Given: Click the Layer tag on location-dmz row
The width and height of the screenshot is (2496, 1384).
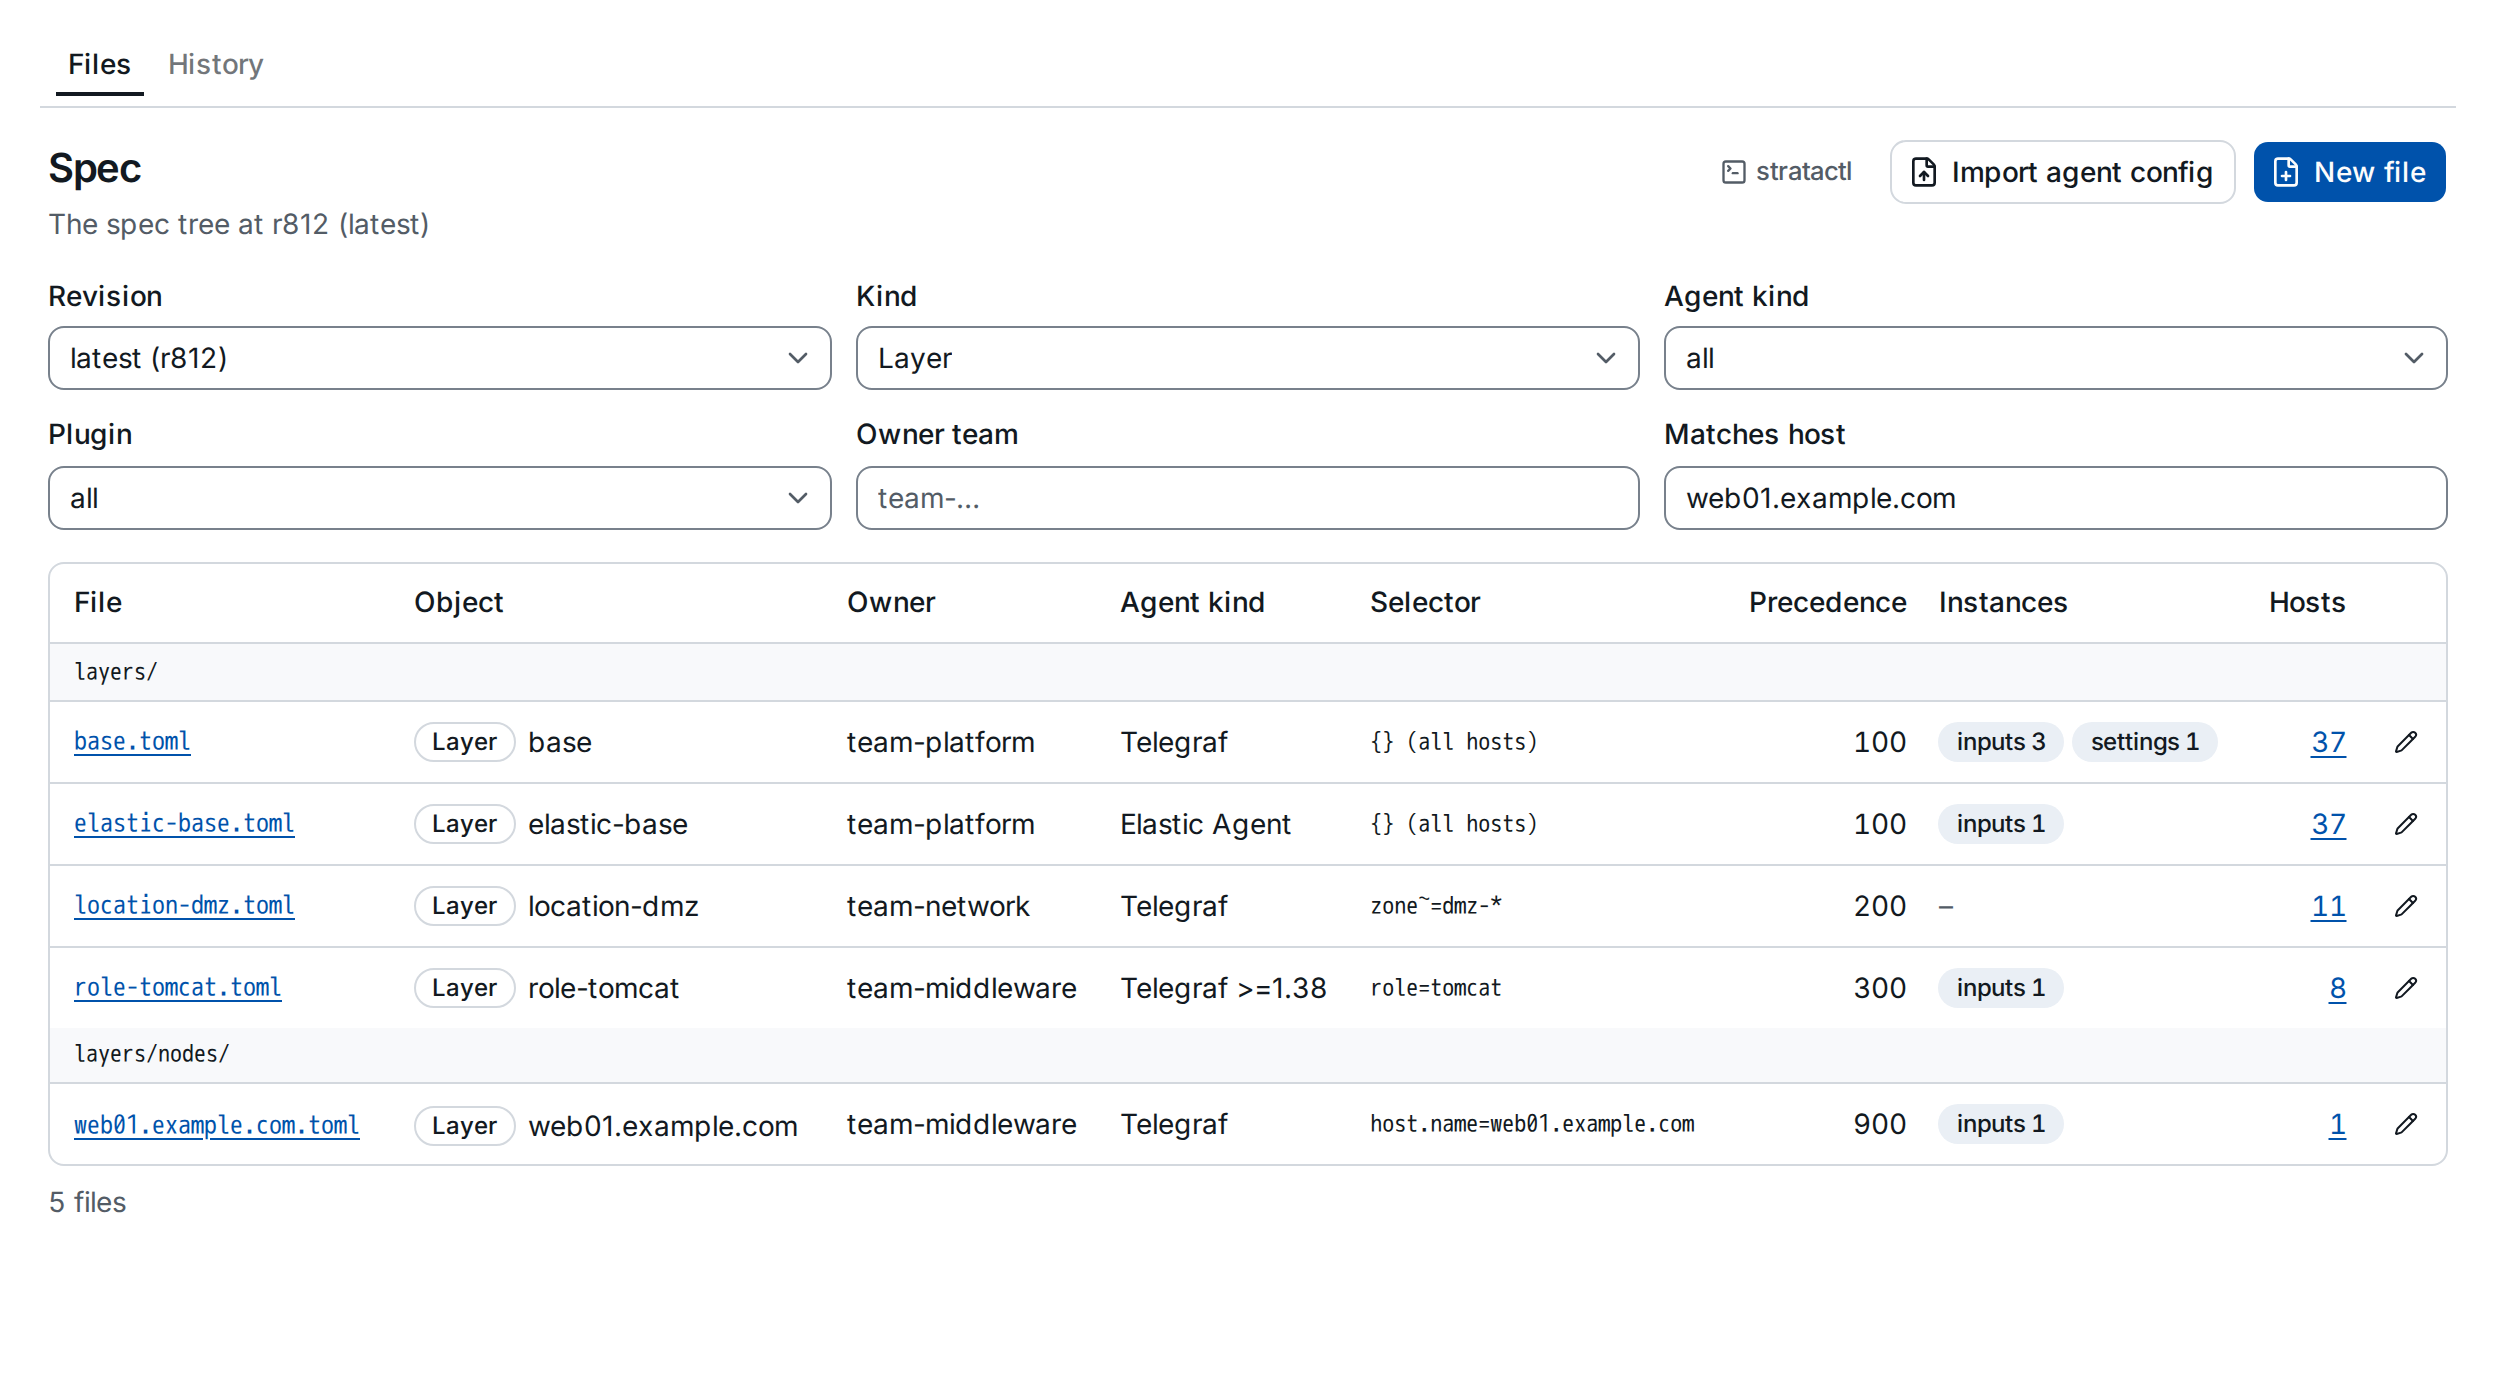Looking at the screenshot, I should click(x=464, y=906).
